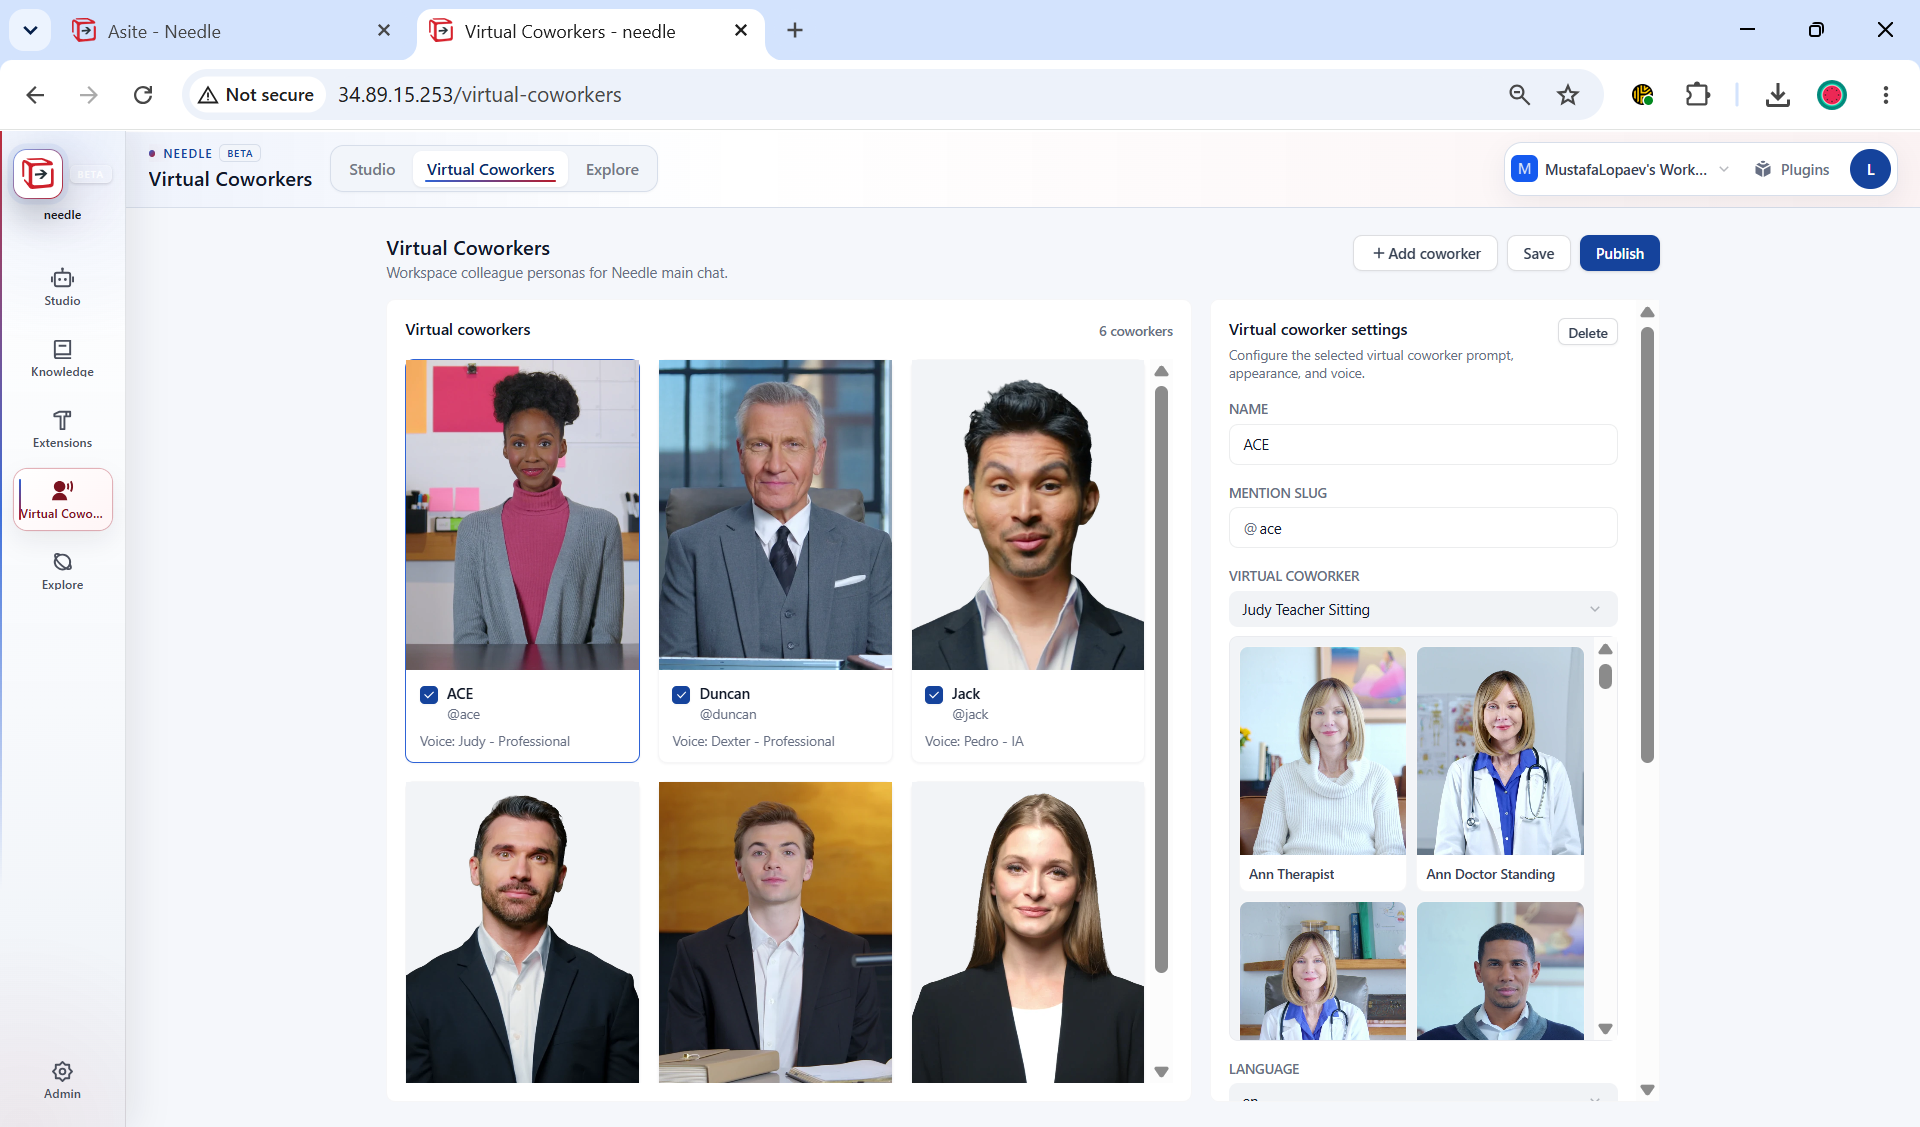Click the avatar picker scroll-down arrow
This screenshot has width=1920, height=1127.
pyautogui.click(x=1605, y=1029)
